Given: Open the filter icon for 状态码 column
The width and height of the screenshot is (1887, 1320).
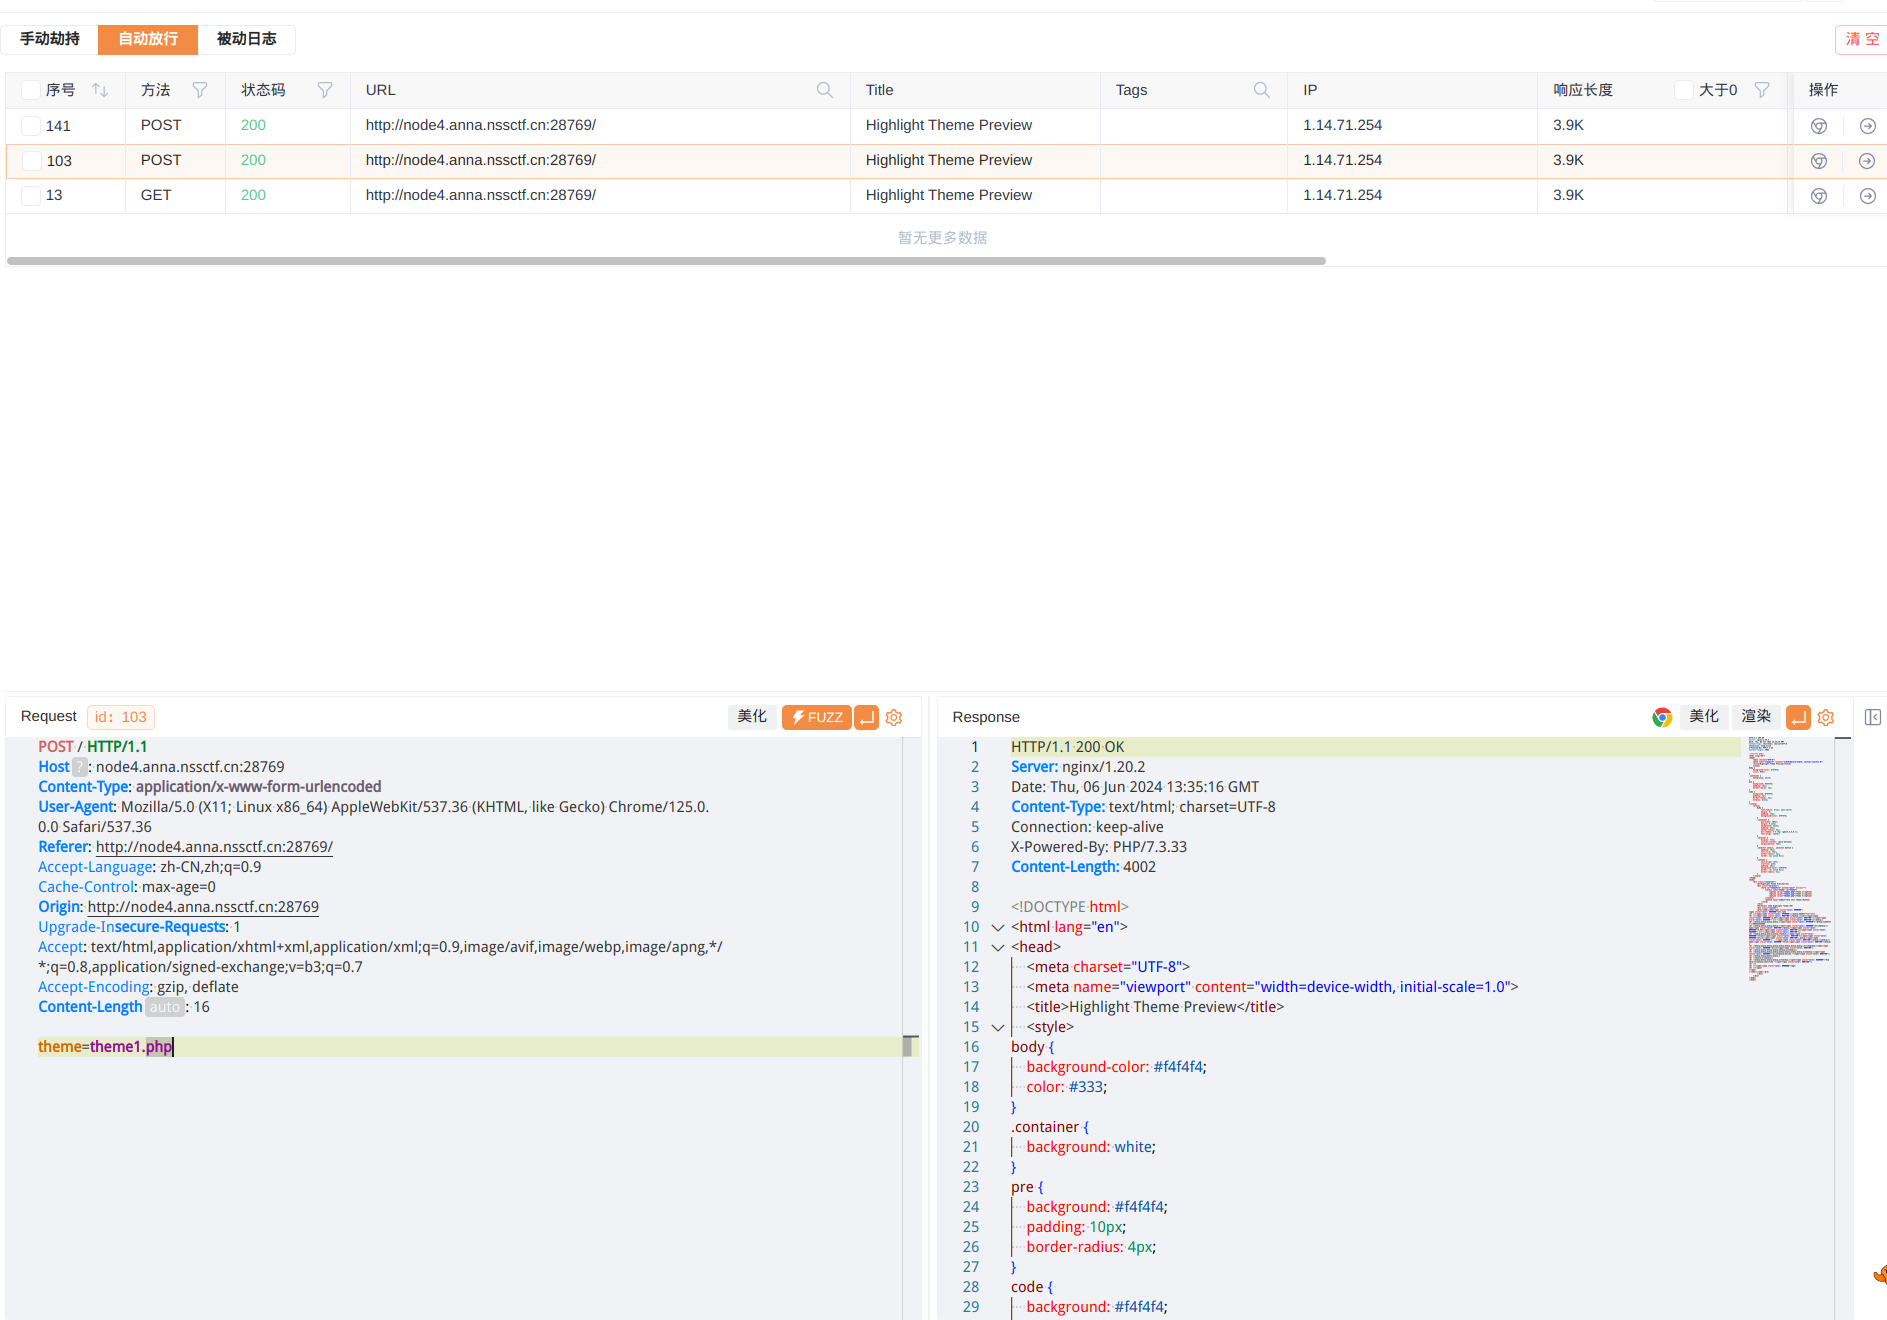Looking at the screenshot, I should tap(325, 90).
